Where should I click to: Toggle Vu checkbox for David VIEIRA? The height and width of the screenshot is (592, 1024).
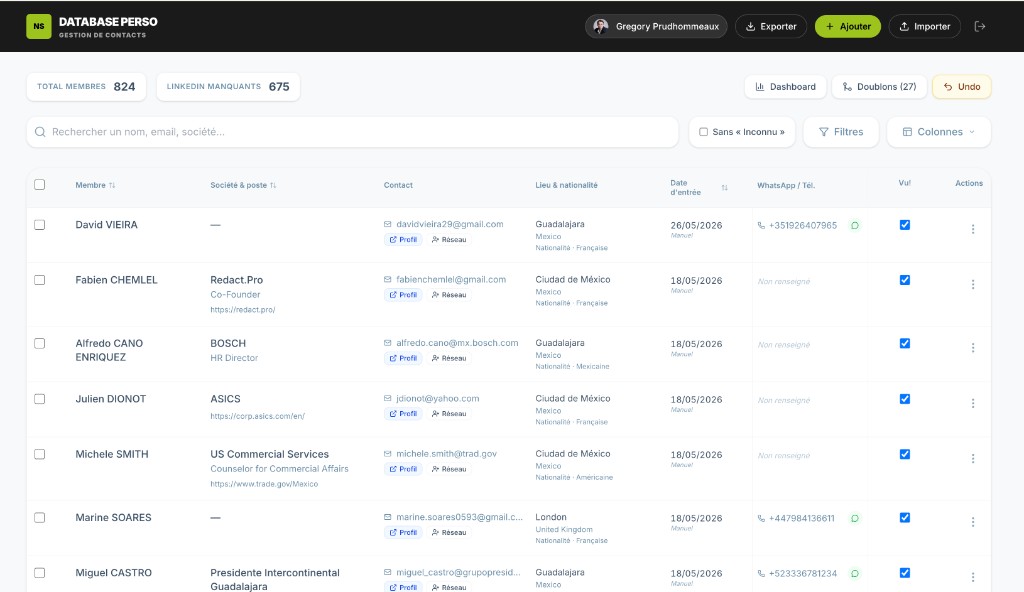point(904,225)
